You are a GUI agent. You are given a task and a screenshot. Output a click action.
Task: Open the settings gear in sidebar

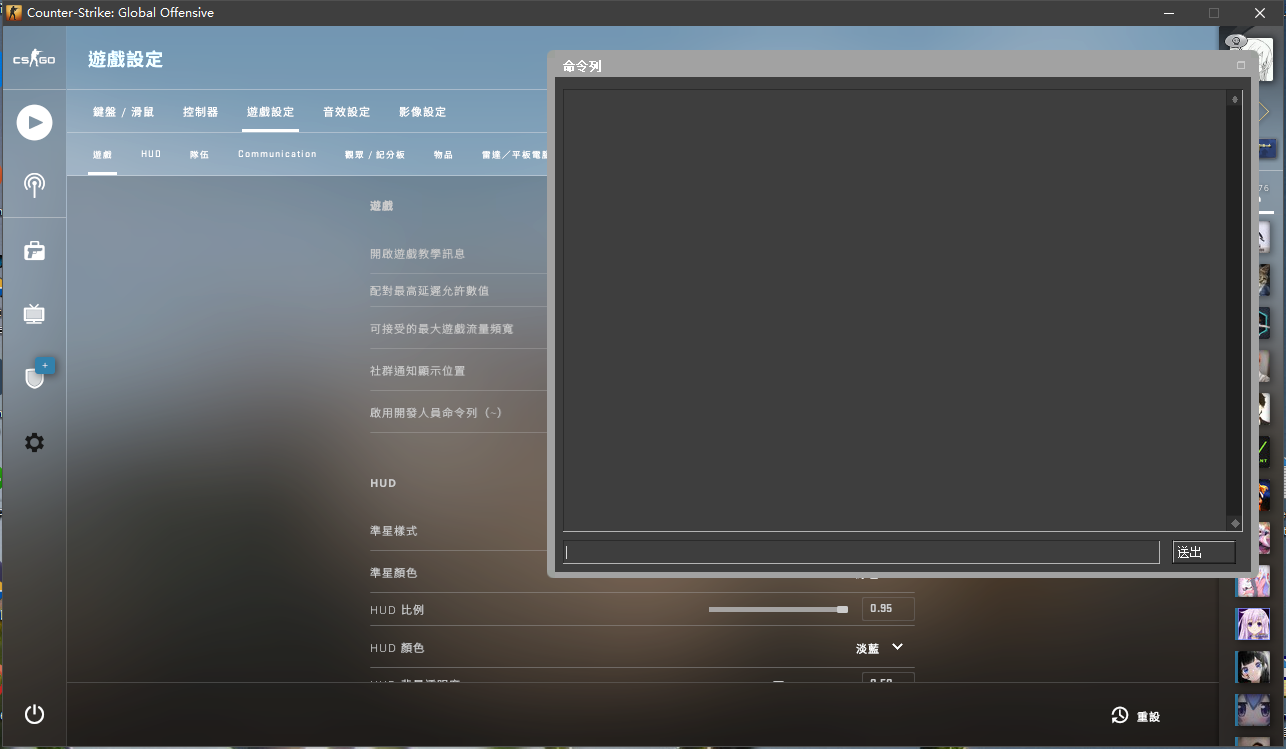(34, 442)
